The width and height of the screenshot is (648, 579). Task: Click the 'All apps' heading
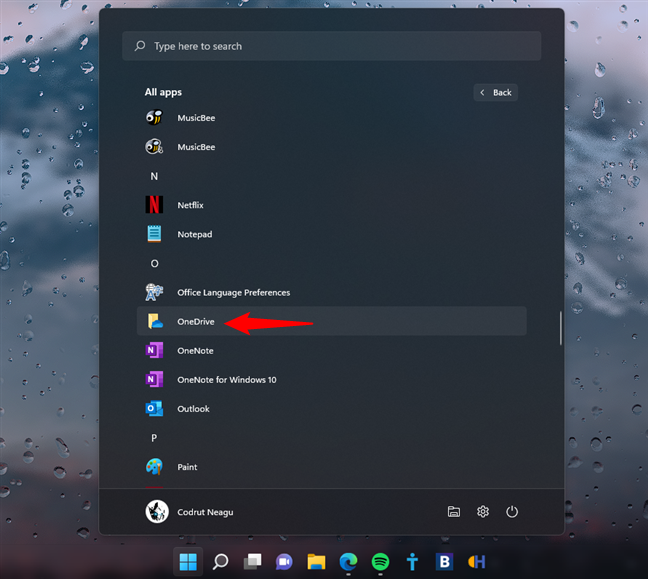click(x=163, y=92)
